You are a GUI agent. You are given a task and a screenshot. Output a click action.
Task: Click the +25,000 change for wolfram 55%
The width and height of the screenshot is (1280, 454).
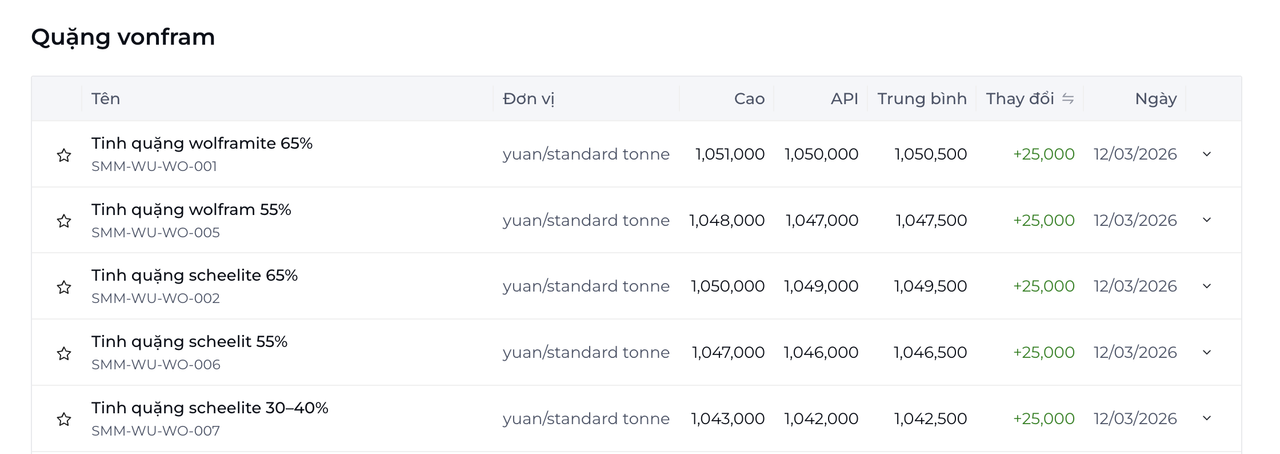point(1043,220)
